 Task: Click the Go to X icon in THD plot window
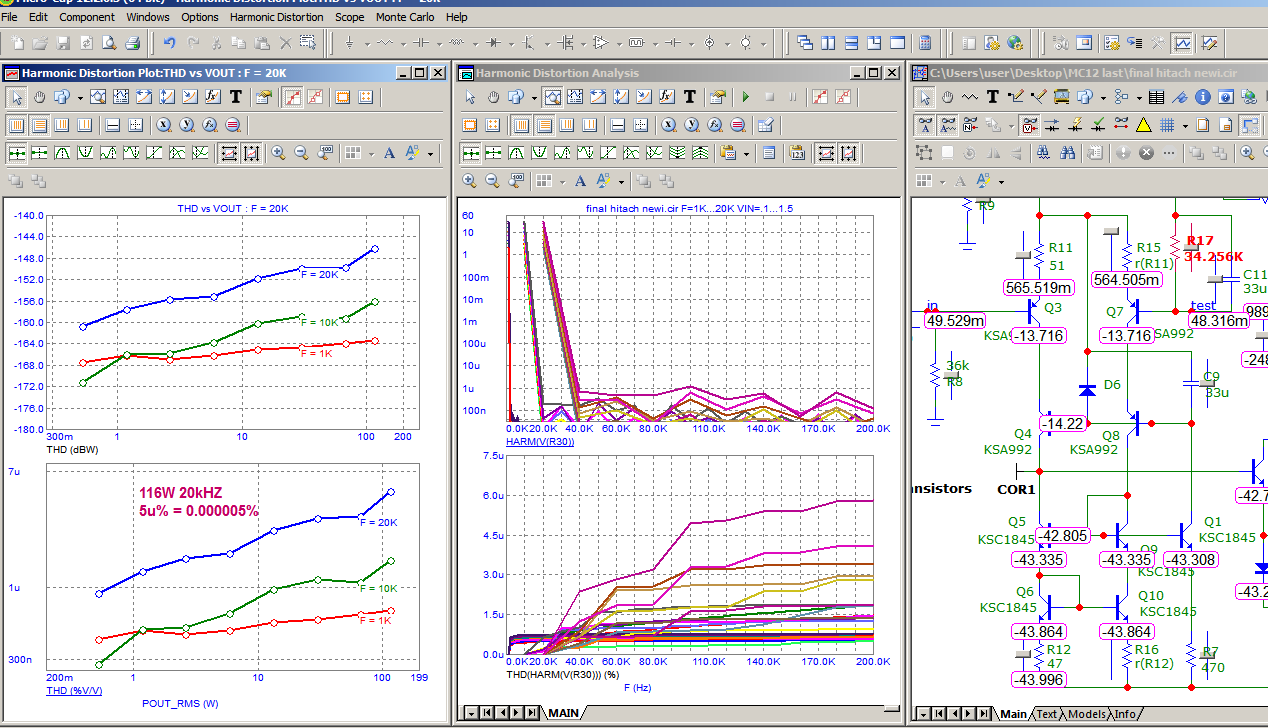click(163, 125)
